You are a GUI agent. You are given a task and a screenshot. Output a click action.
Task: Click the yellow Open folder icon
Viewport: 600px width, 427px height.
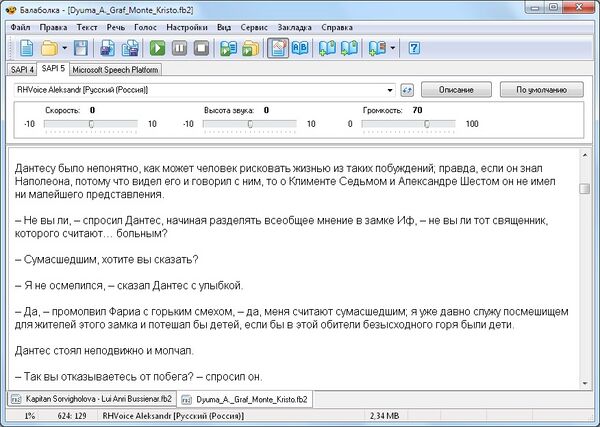49,48
